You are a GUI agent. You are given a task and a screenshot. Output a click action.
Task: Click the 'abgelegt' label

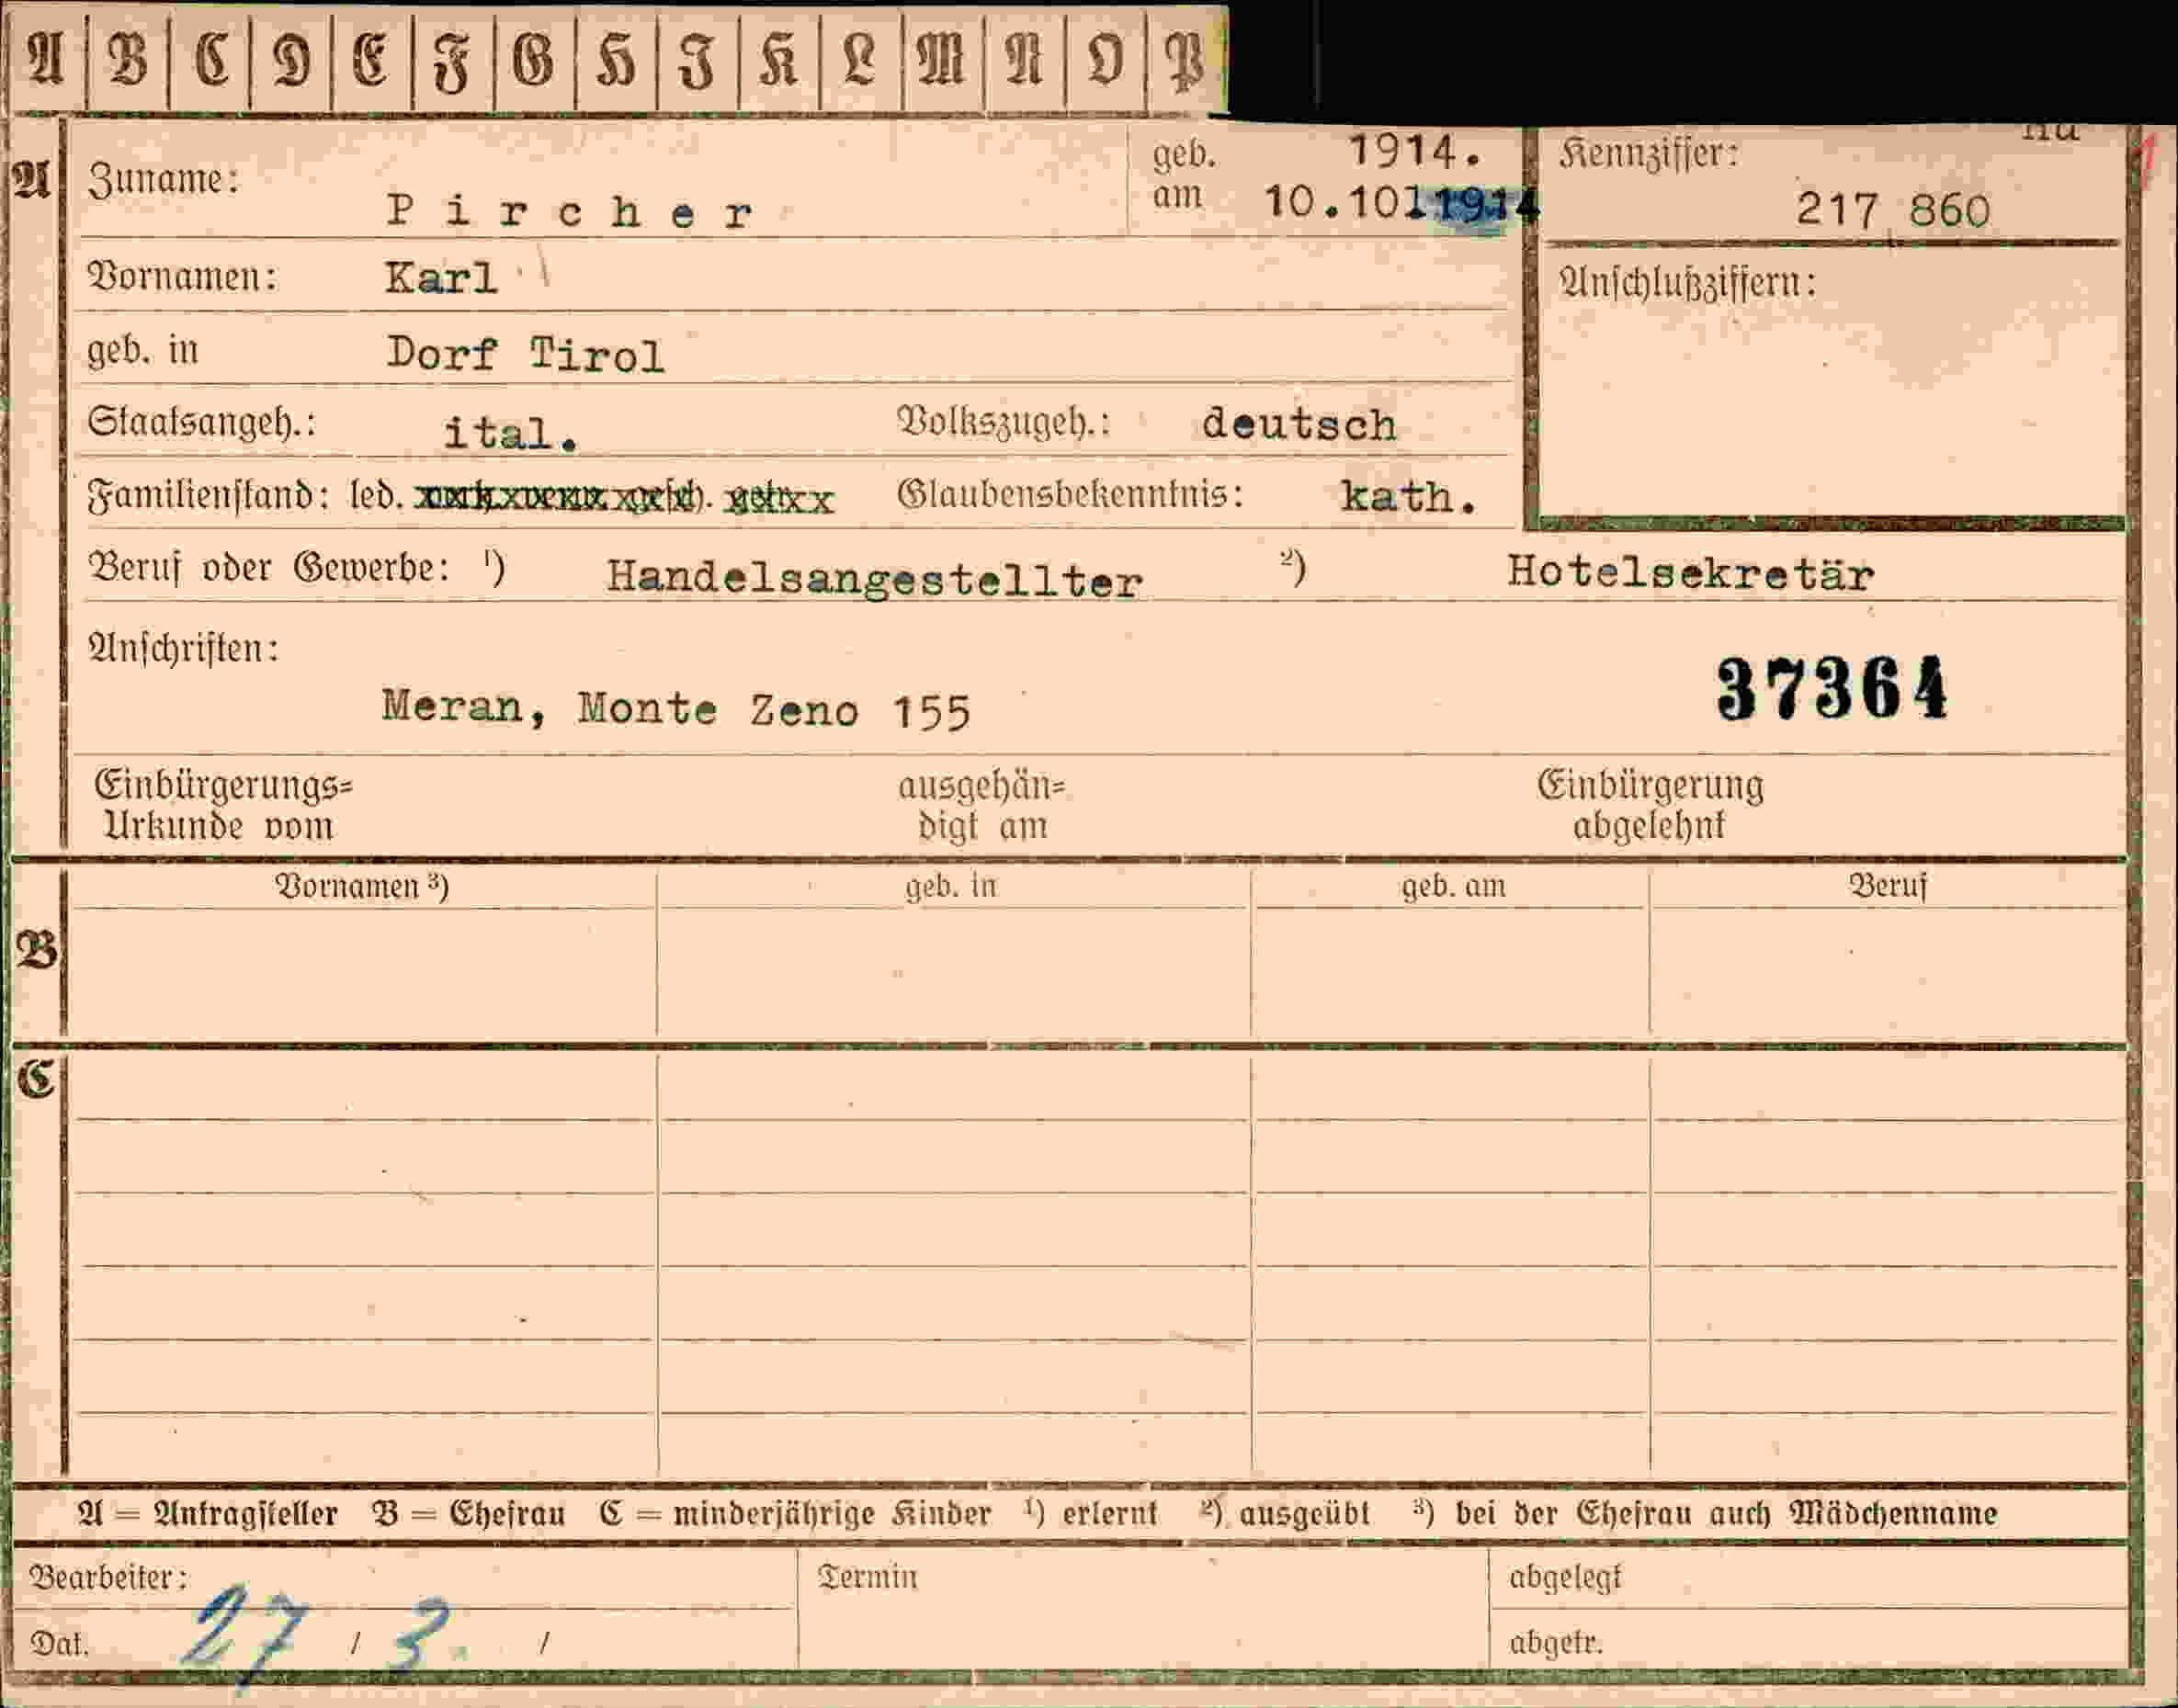[x=1565, y=1577]
